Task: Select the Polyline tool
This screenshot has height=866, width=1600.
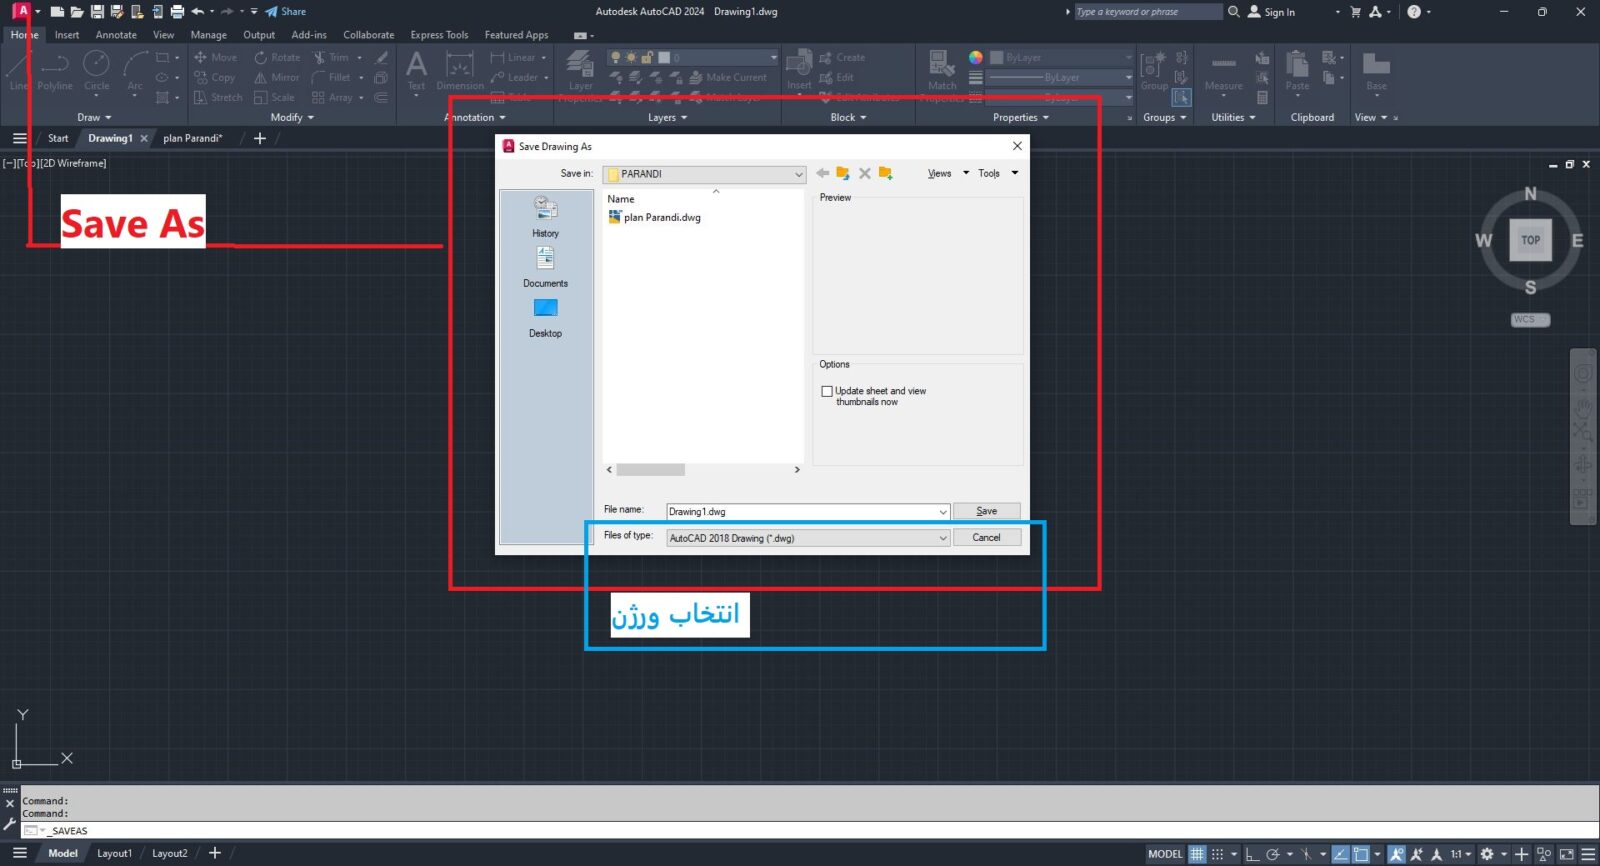Action: click(x=55, y=71)
